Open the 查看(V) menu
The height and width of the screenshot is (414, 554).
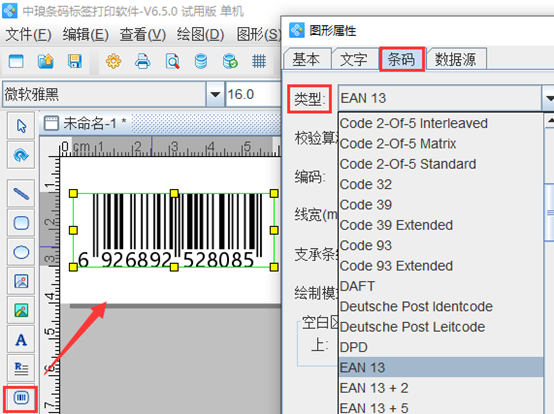(143, 35)
